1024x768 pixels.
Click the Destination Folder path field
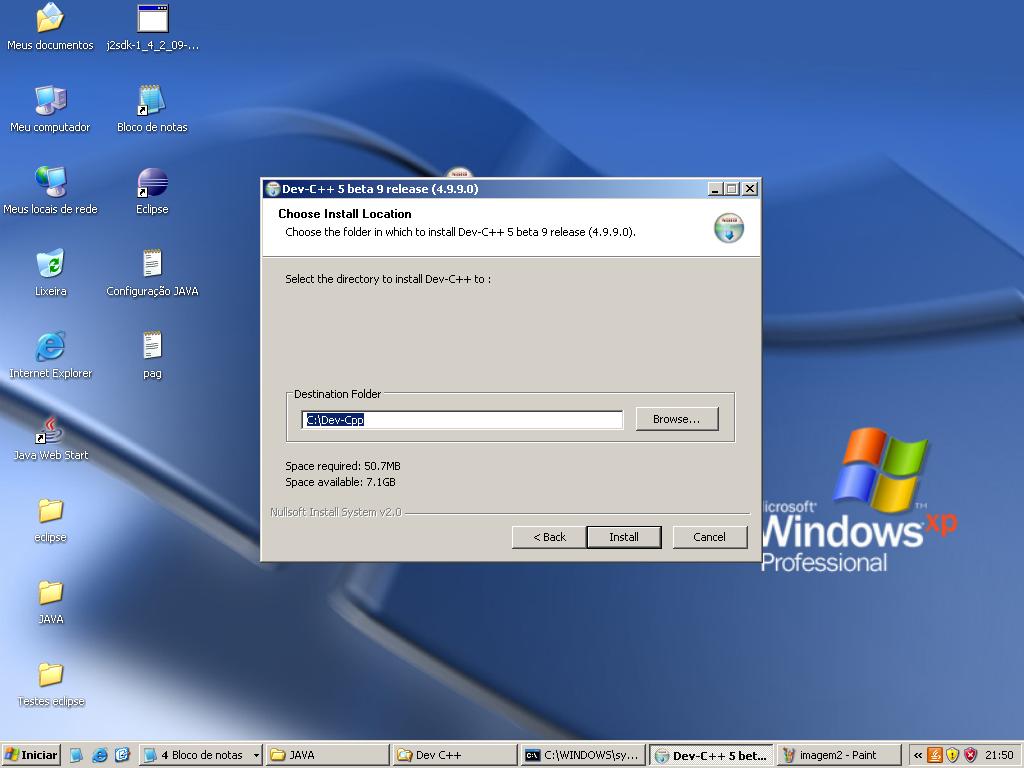(462, 420)
